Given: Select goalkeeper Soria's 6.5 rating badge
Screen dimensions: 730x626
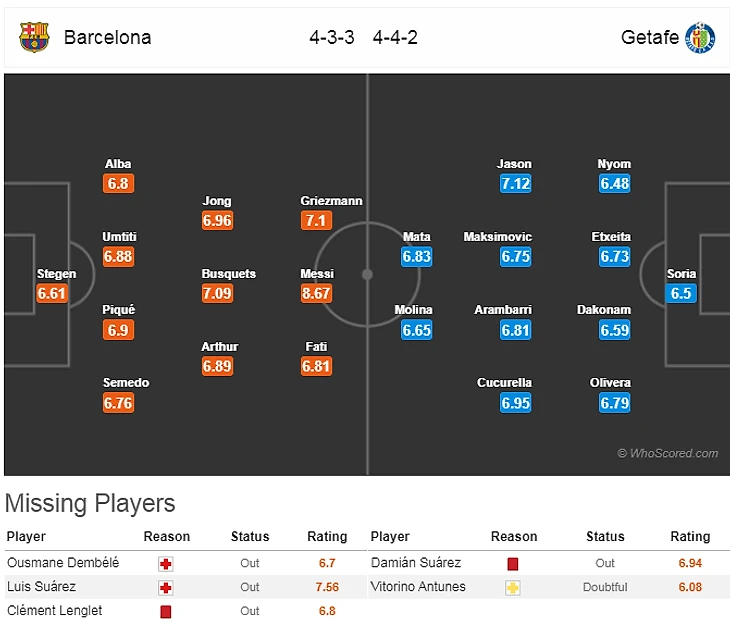Looking at the screenshot, I should 681,294.
